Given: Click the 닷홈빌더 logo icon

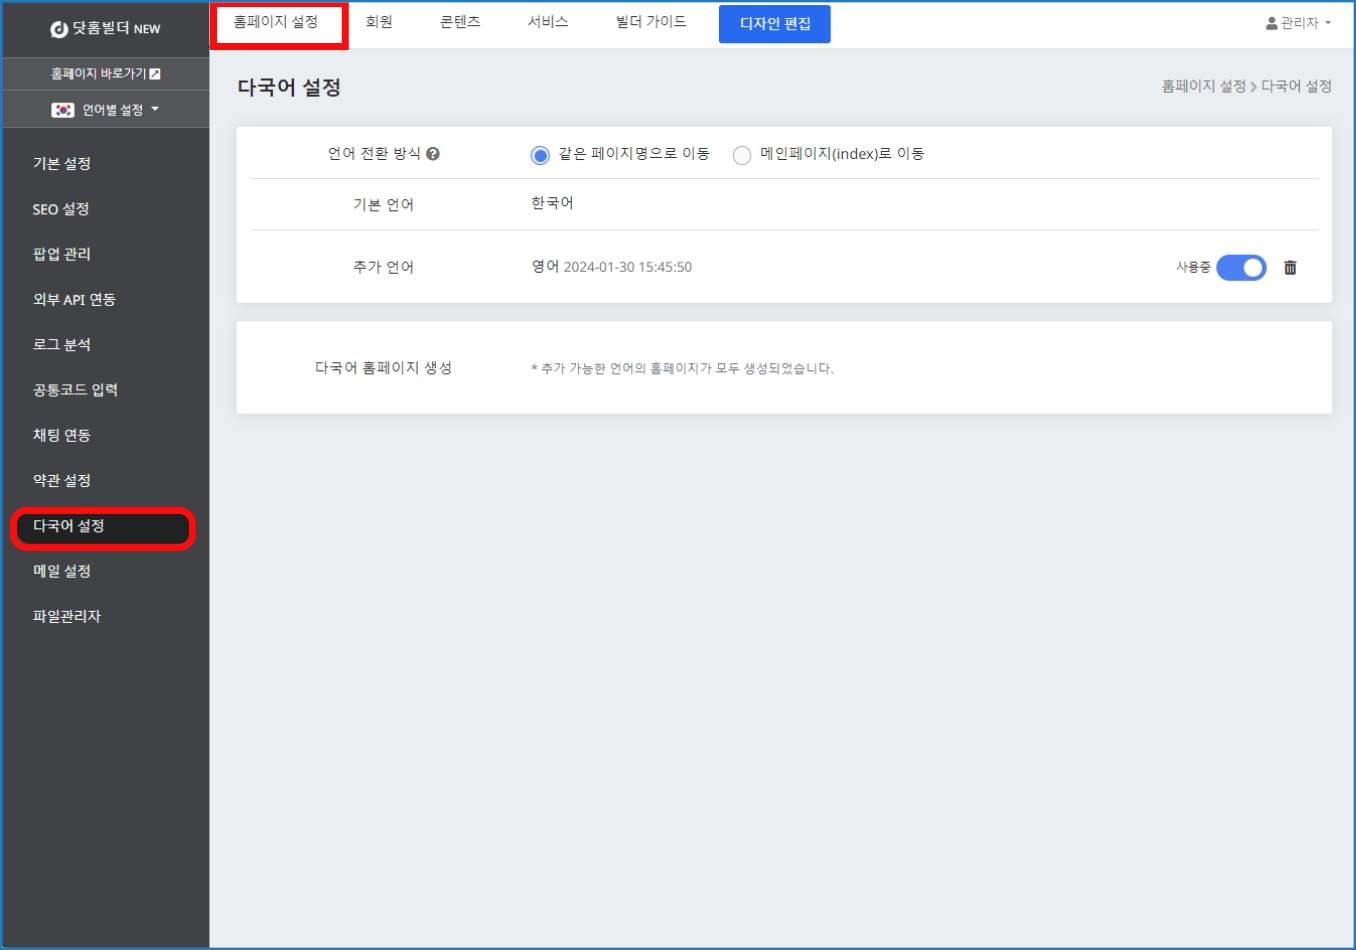Looking at the screenshot, I should tap(59, 29).
